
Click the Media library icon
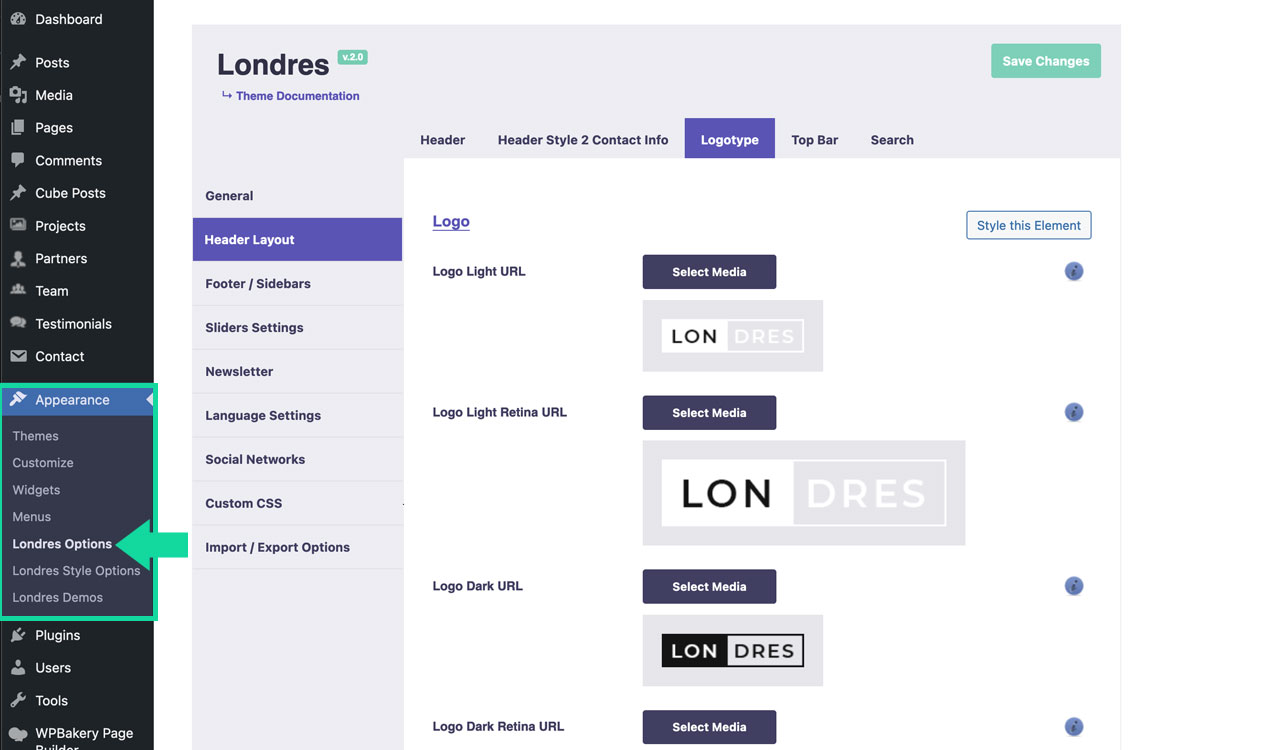pyautogui.click(x=18, y=95)
